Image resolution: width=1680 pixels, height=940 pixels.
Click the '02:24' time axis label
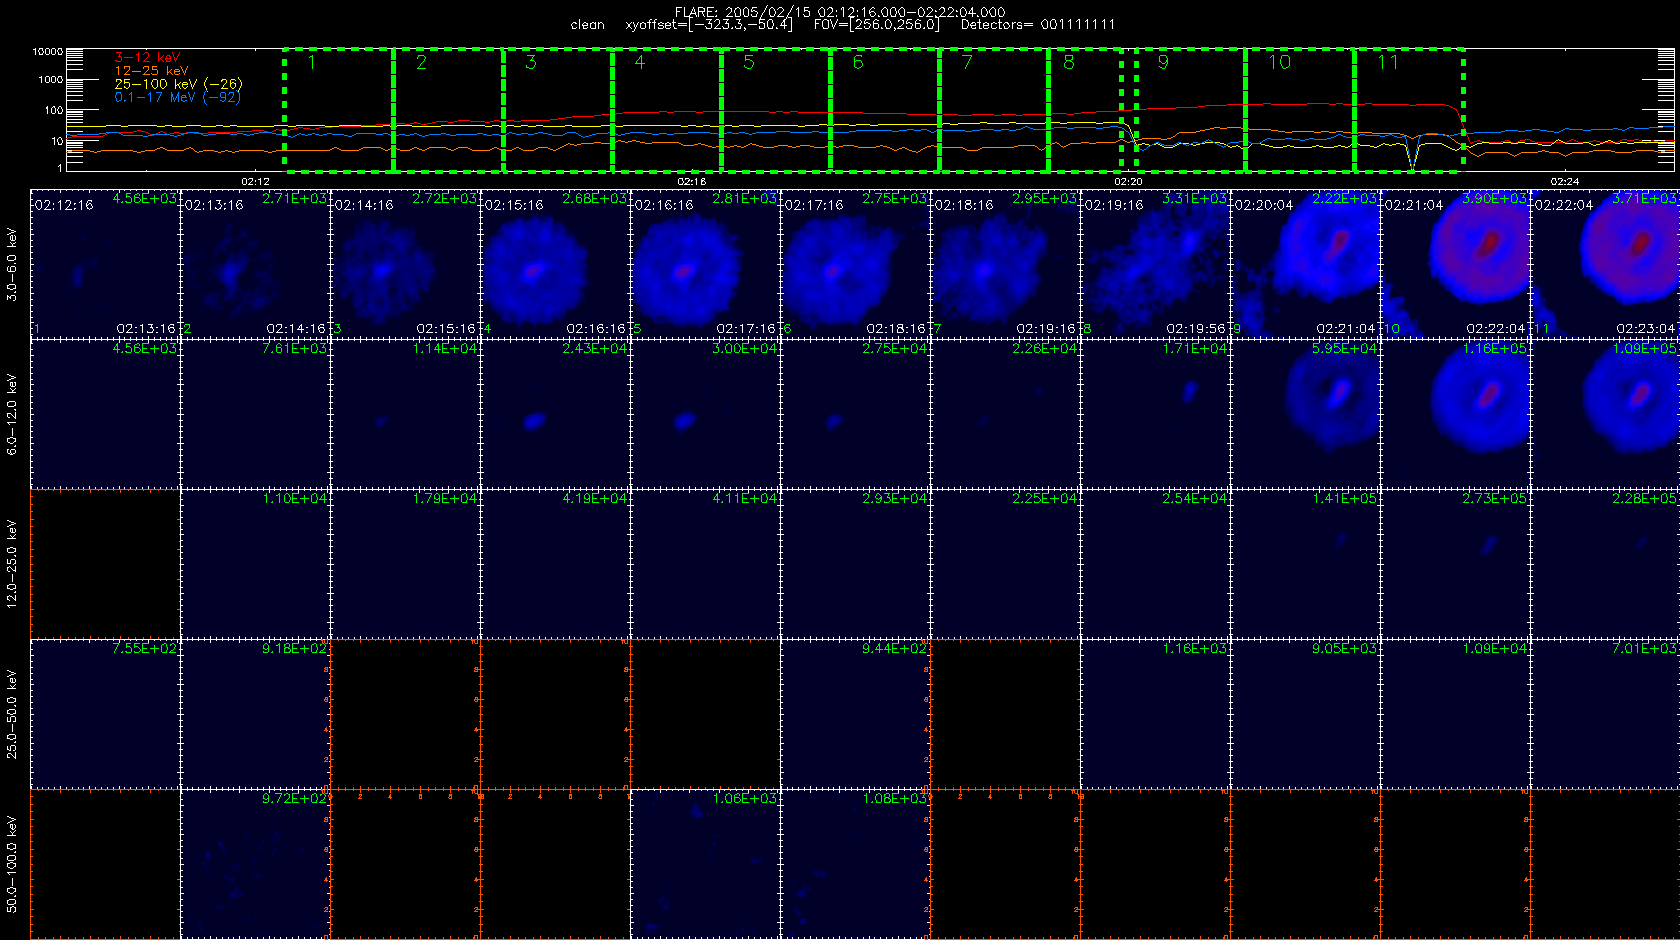click(x=1565, y=181)
